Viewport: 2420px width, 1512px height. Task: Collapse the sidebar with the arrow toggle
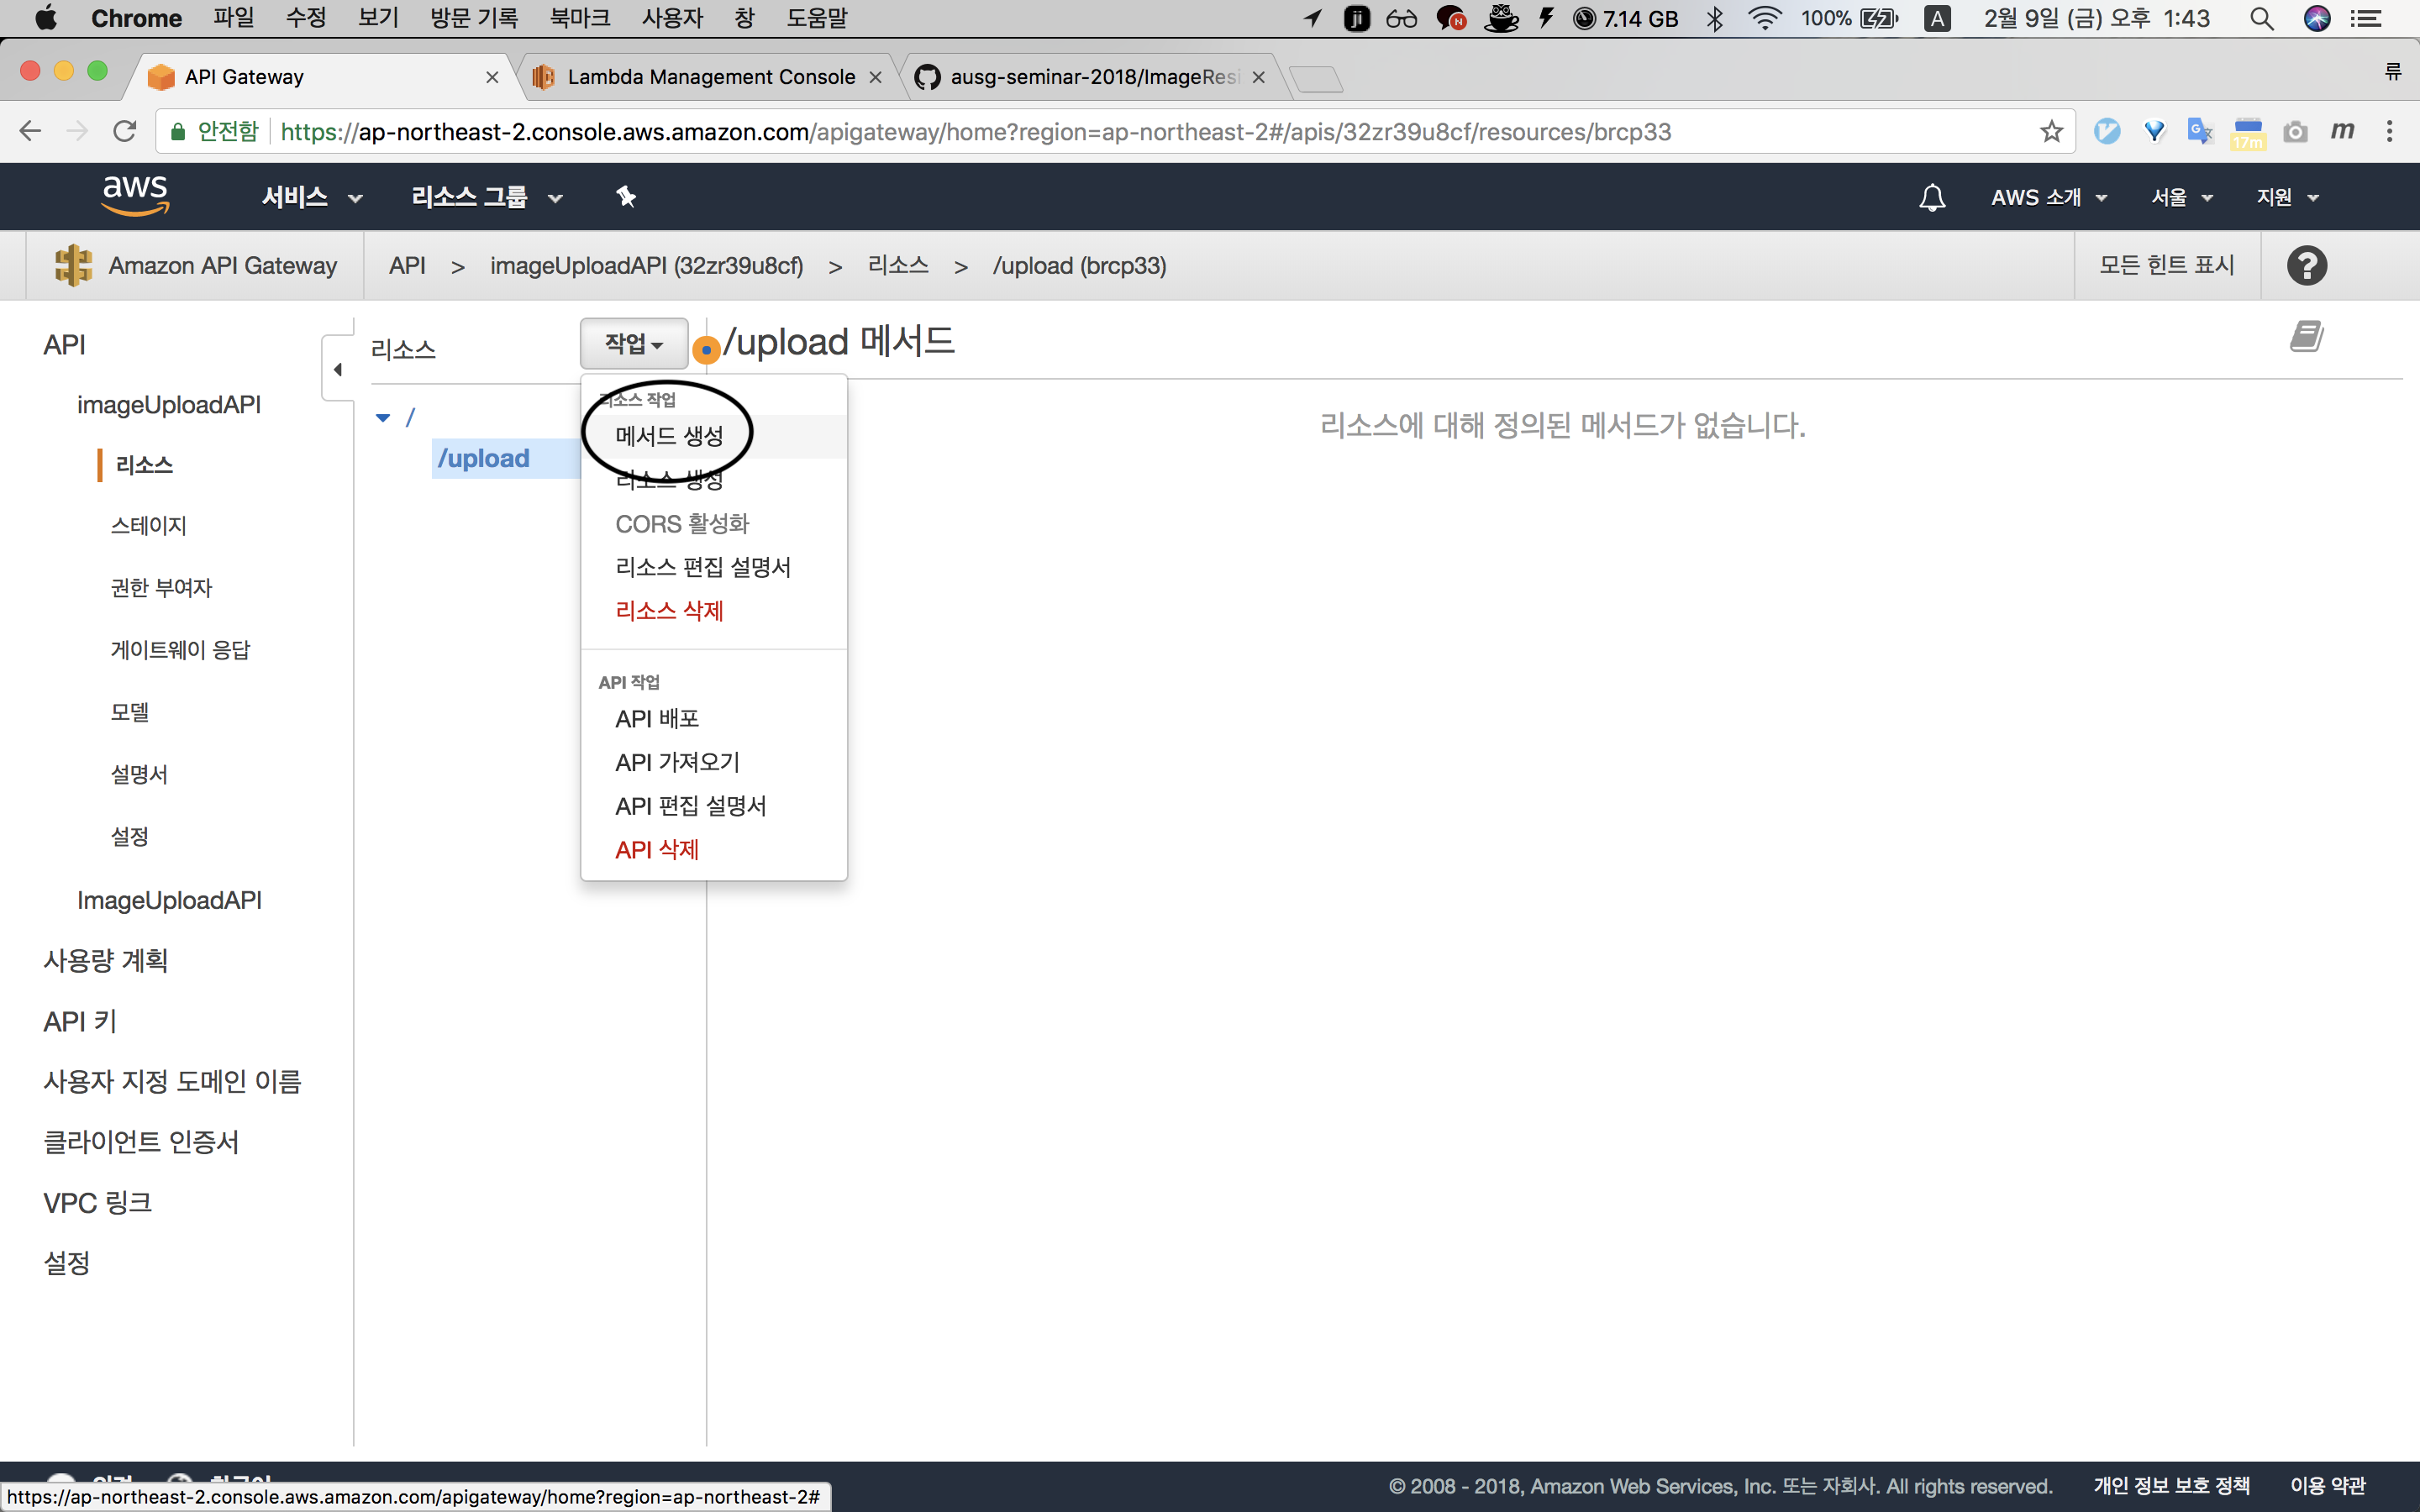point(338,369)
